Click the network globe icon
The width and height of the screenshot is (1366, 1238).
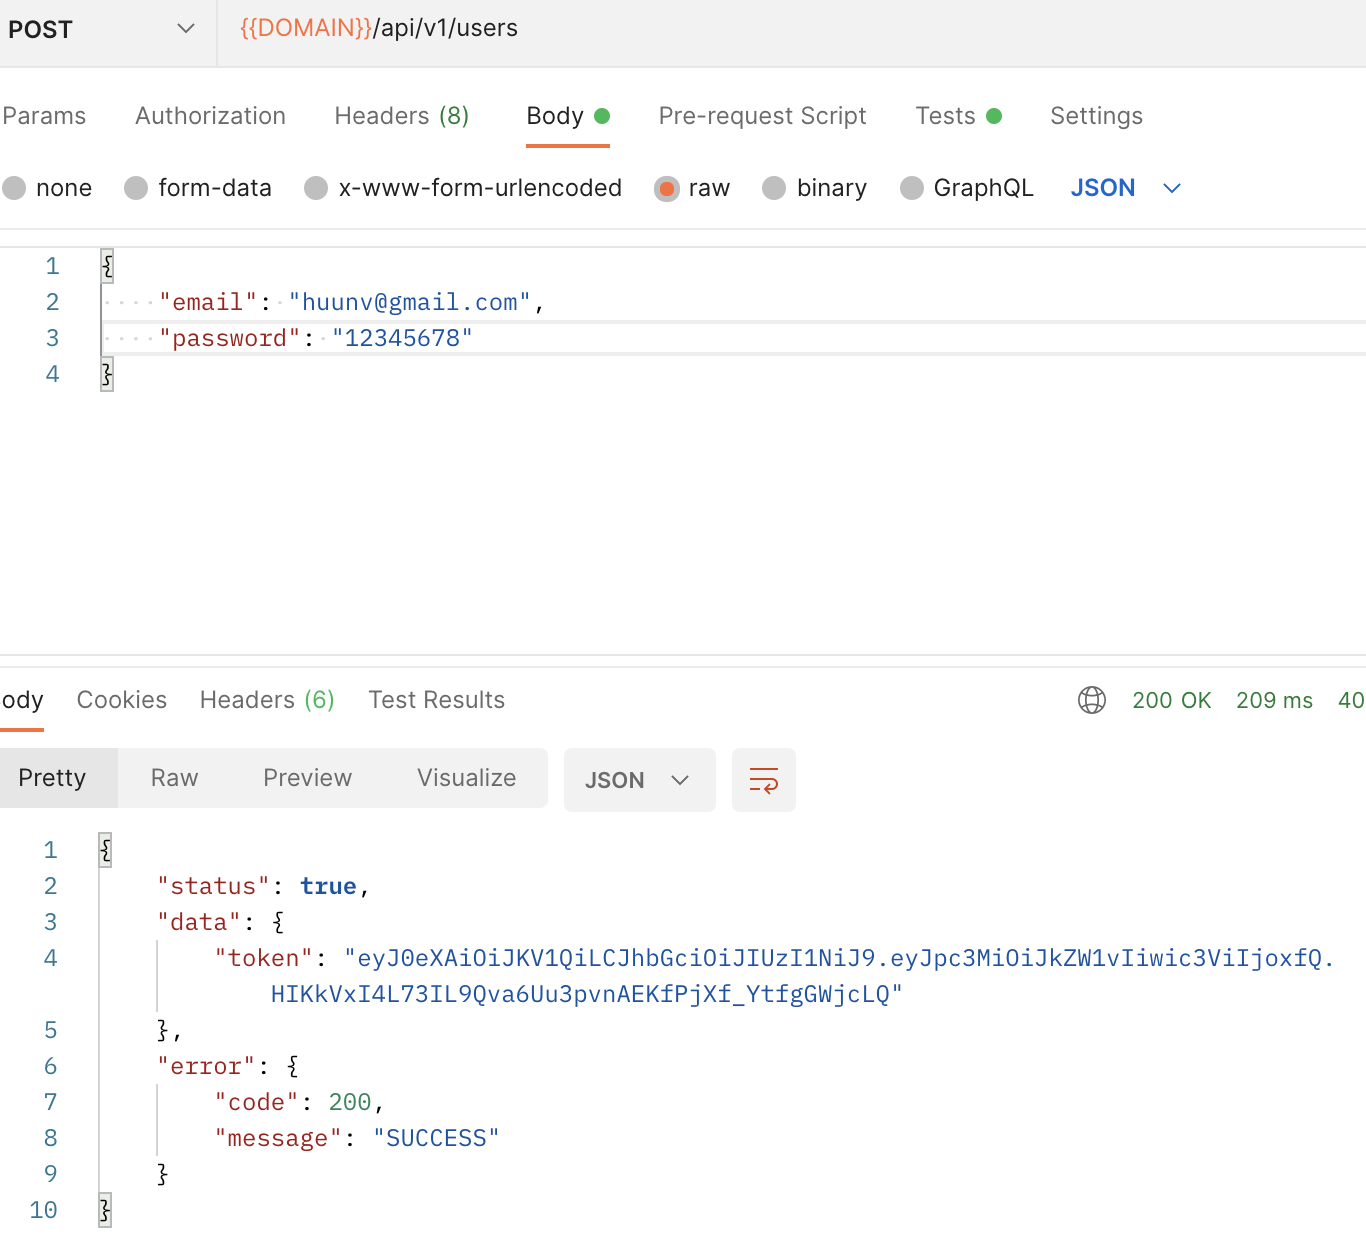click(1092, 700)
